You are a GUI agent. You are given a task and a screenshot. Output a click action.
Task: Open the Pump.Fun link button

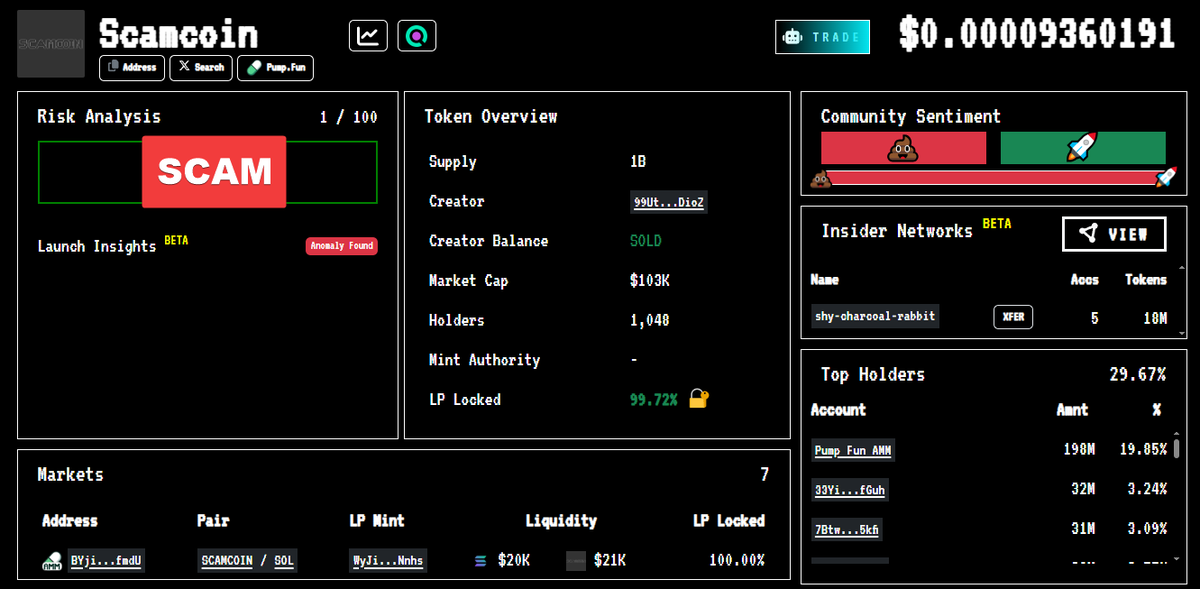click(x=274, y=68)
